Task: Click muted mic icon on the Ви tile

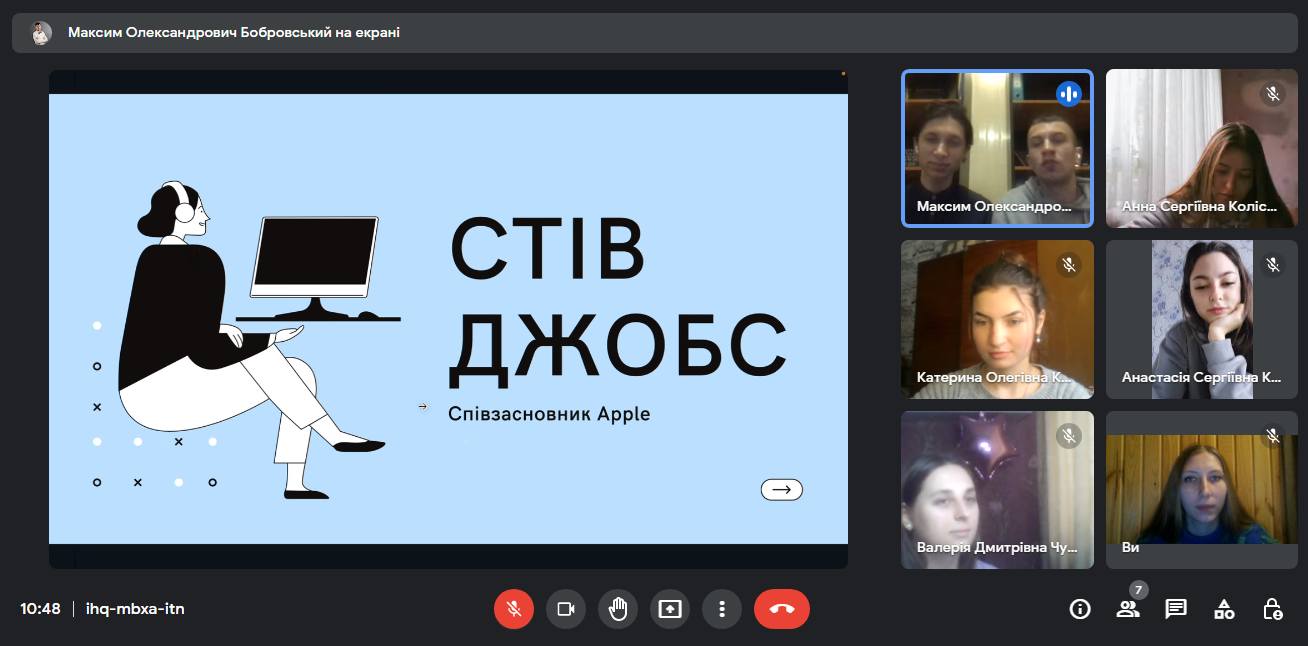Action: pyautogui.click(x=1273, y=436)
